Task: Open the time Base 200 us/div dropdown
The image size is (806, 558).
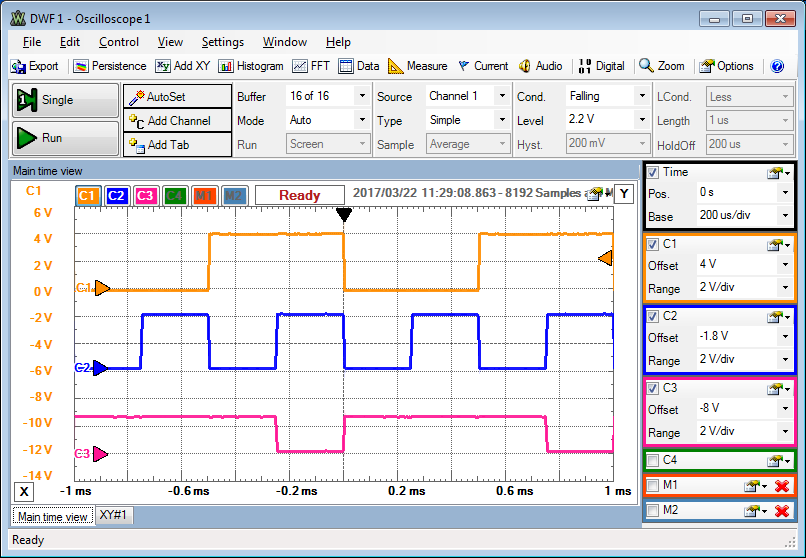Action: click(x=784, y=216)
